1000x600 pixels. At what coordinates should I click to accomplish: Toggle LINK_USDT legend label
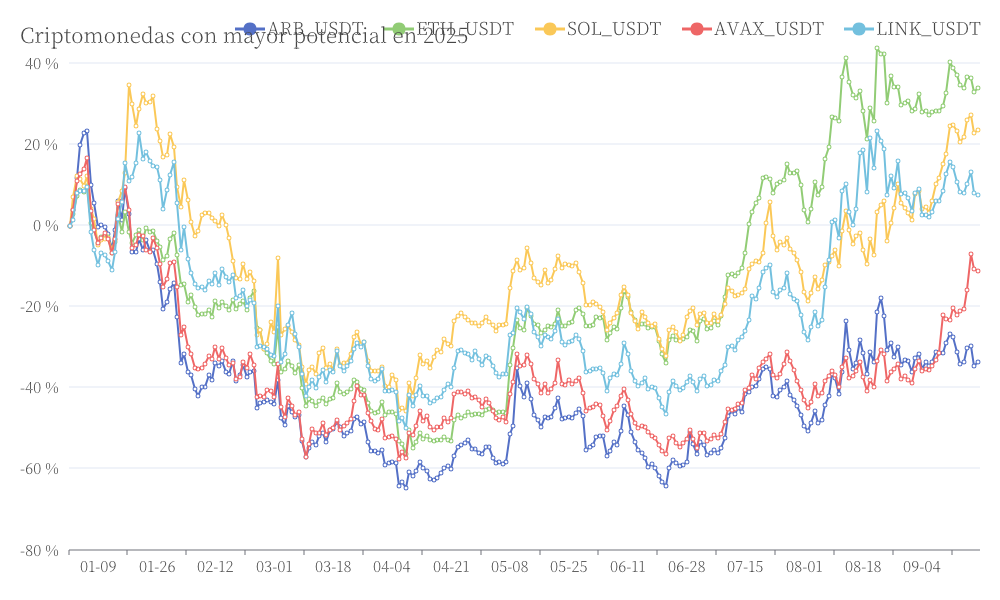click(928, 29)
